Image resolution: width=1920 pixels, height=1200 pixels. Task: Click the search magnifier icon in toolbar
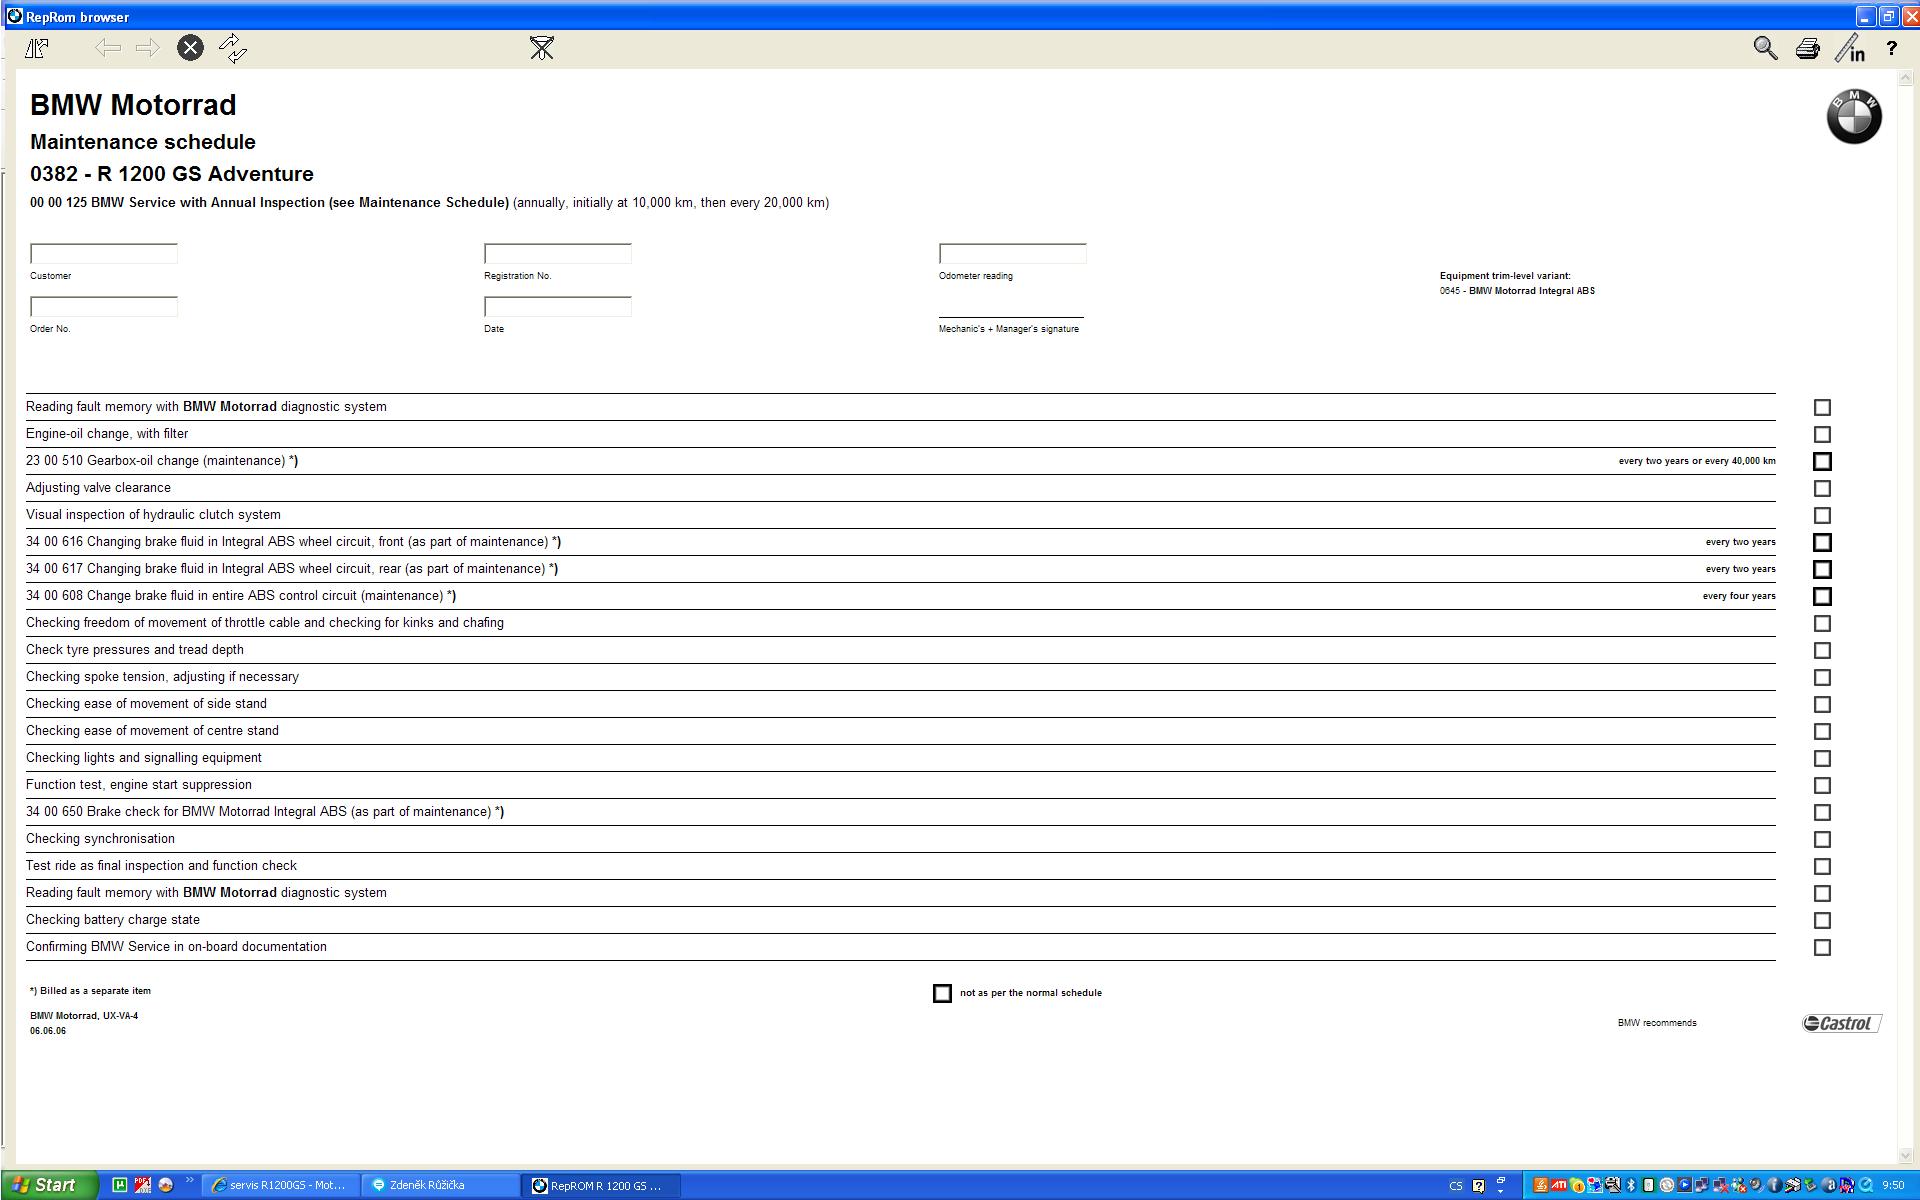tap(1765, 48)
